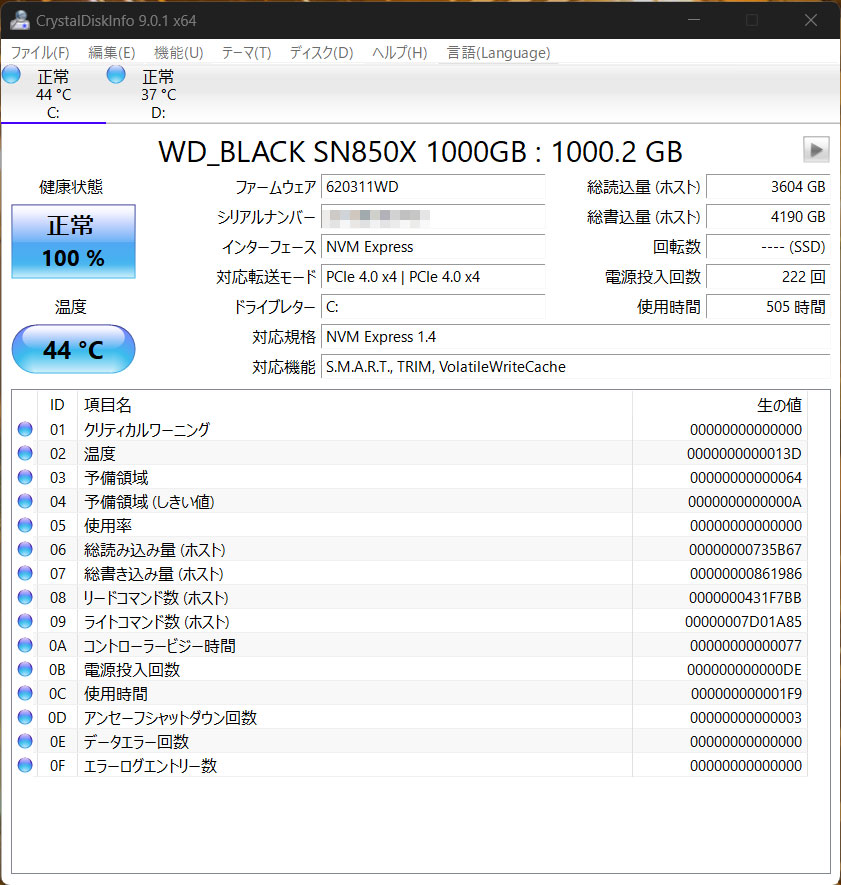This screenshot has width=841, height=885.
Task: Click raw value 00000000861986
Action: 746,573
